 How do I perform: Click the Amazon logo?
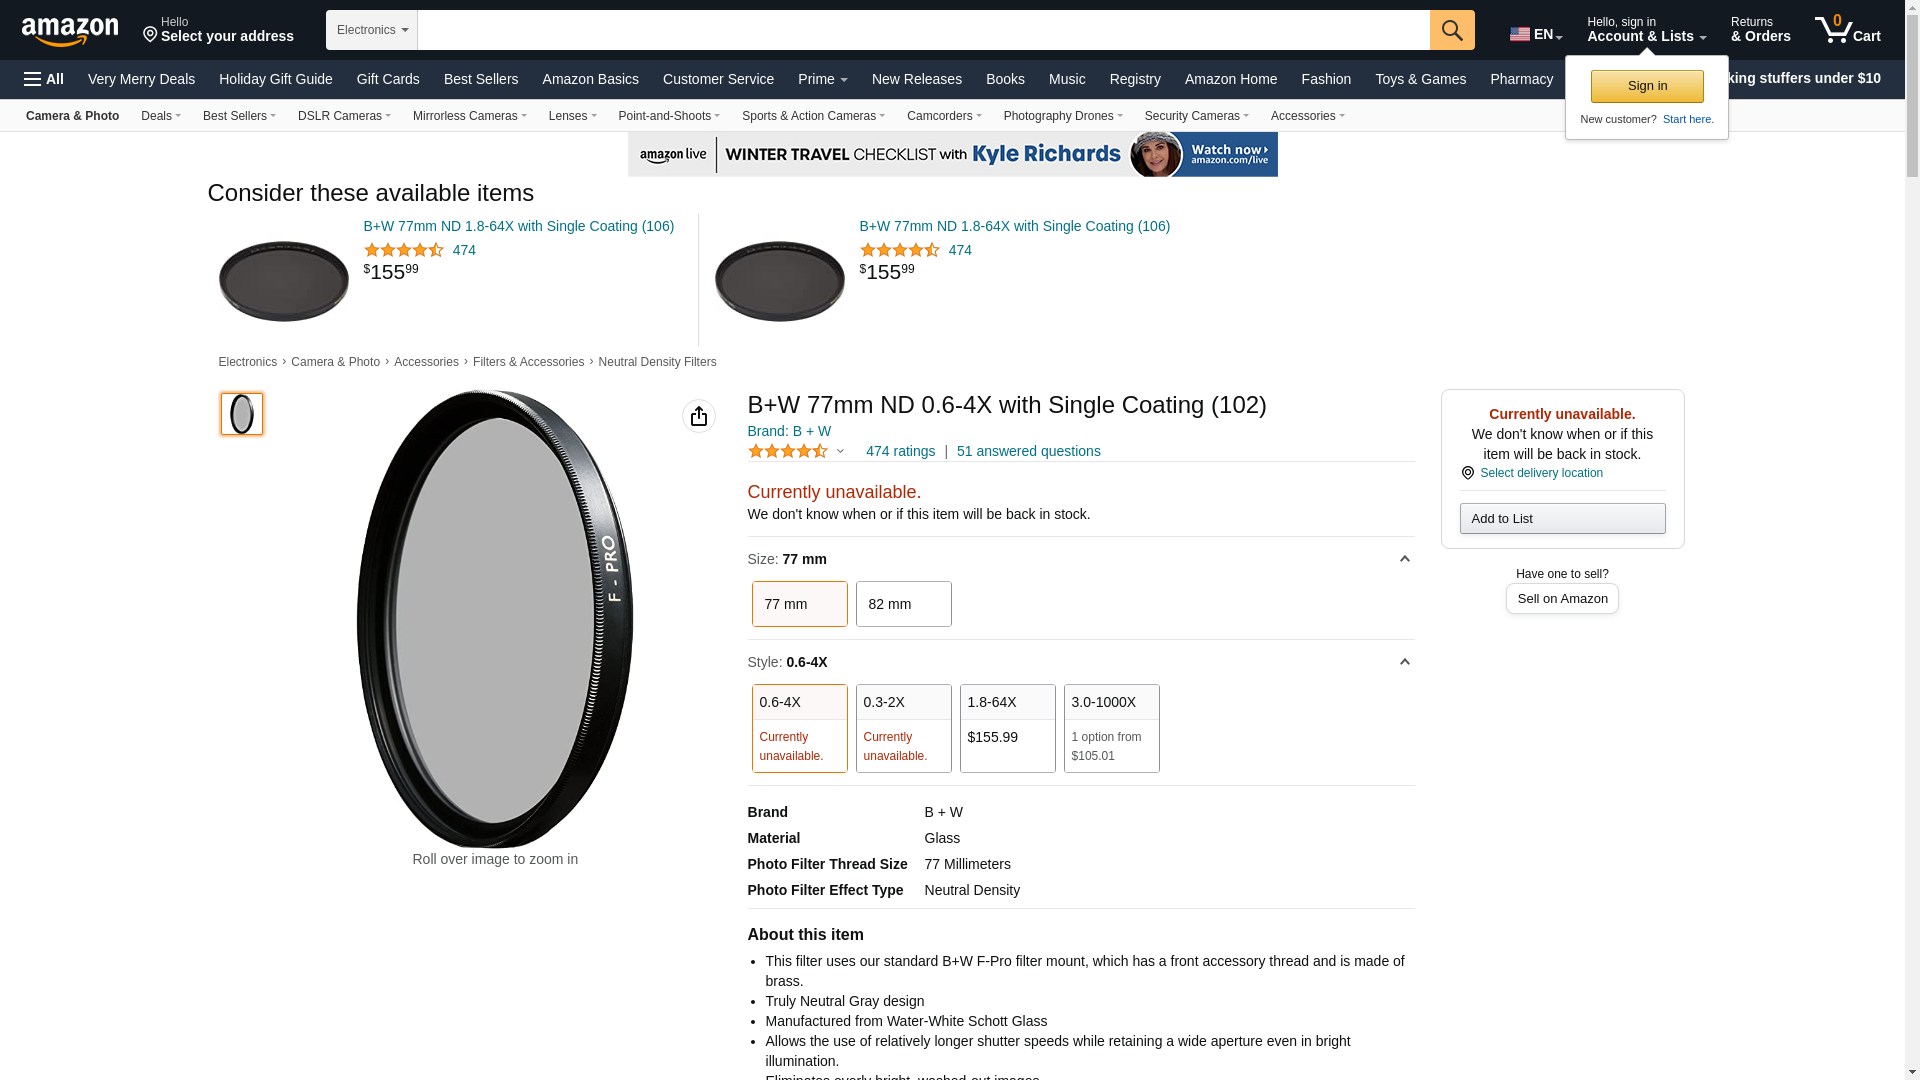[70, 31]
